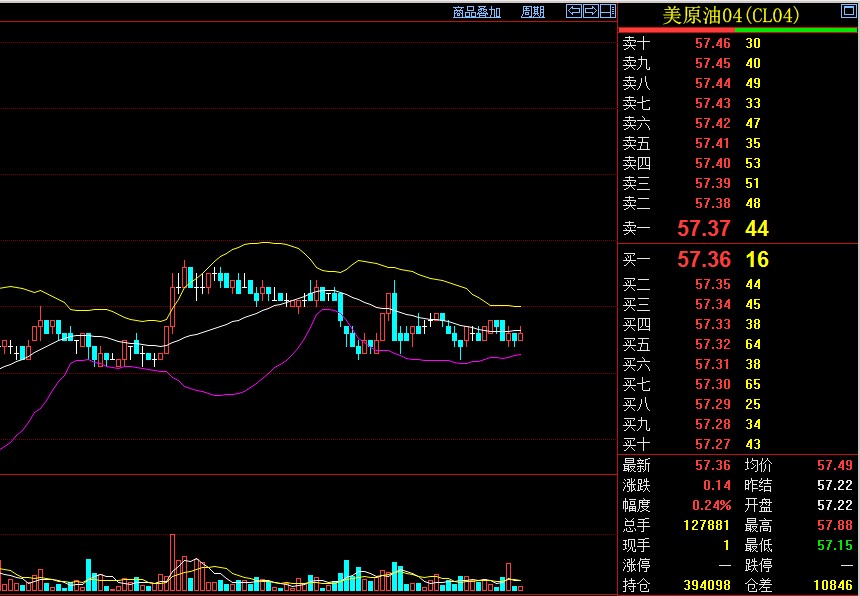Select the 买四 row price 57.33
The image size is (860, 596).
[x=712, y=325]
